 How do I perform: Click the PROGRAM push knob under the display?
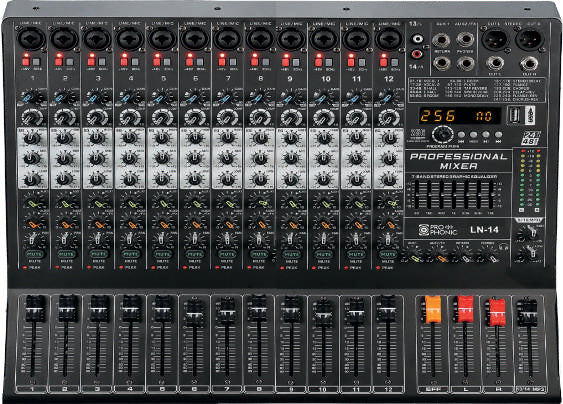point(442,135)
